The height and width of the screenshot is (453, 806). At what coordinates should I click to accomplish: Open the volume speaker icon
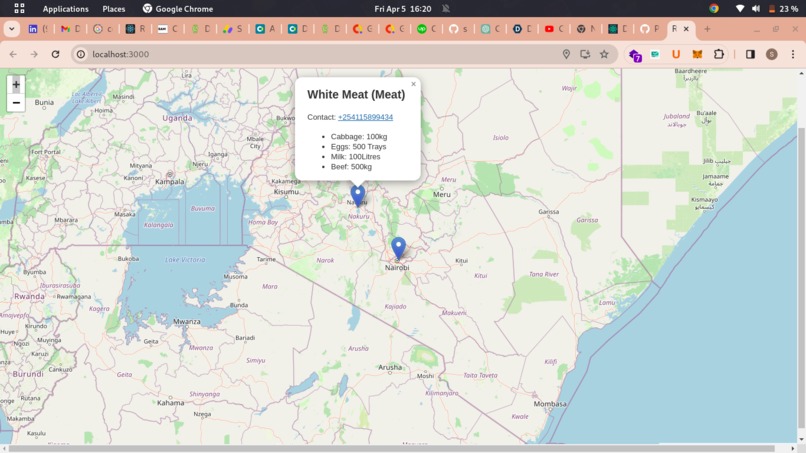756,9
